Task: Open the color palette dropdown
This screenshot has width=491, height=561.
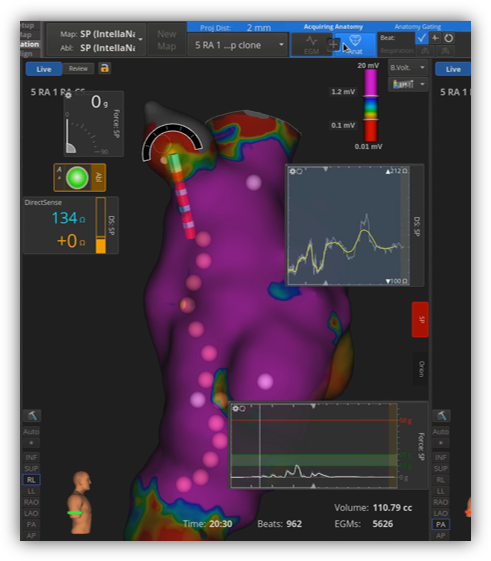Action: (x=408, y=84)
